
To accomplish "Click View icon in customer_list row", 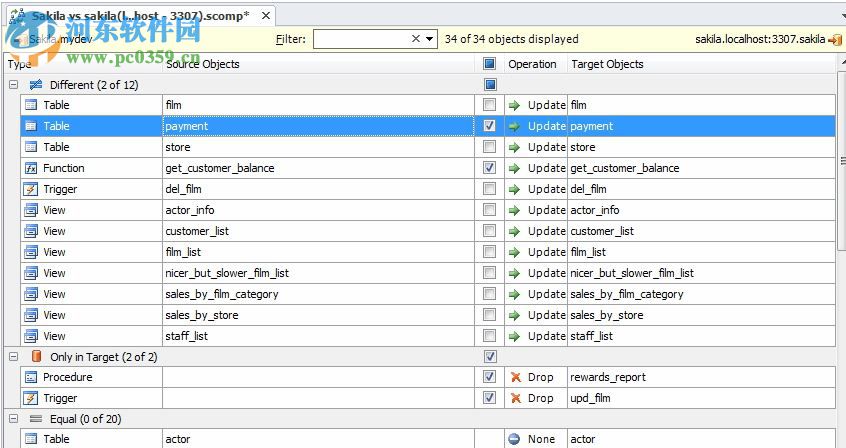I will (x=31, y=231).
